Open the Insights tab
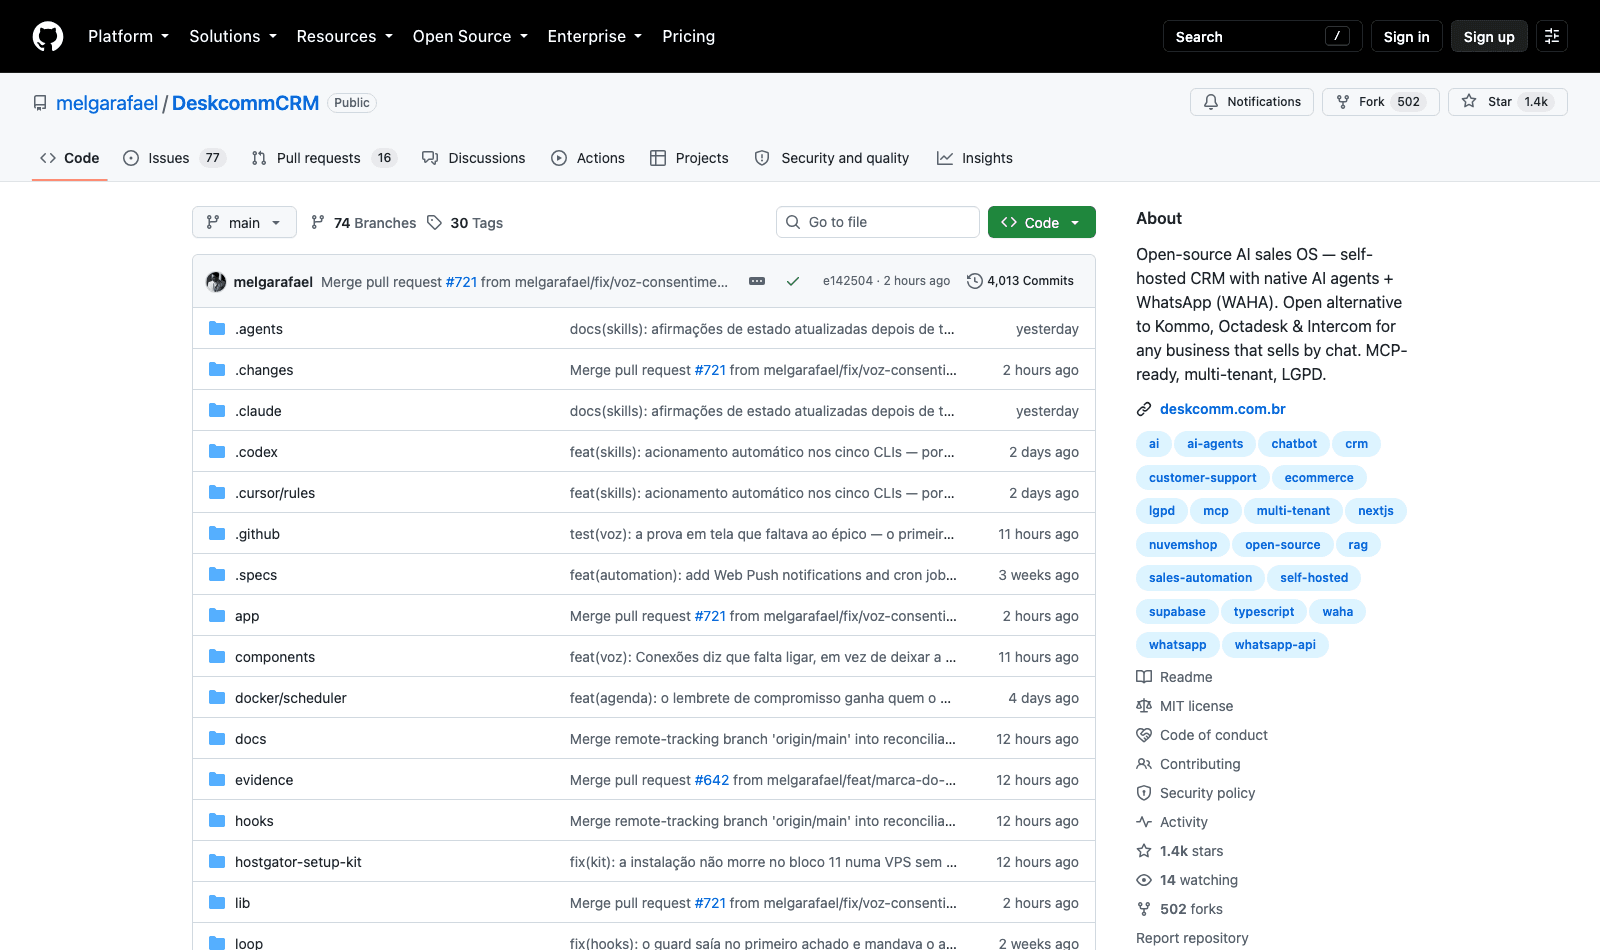This screenshot has height=950, width=1600. coord(975,158)
